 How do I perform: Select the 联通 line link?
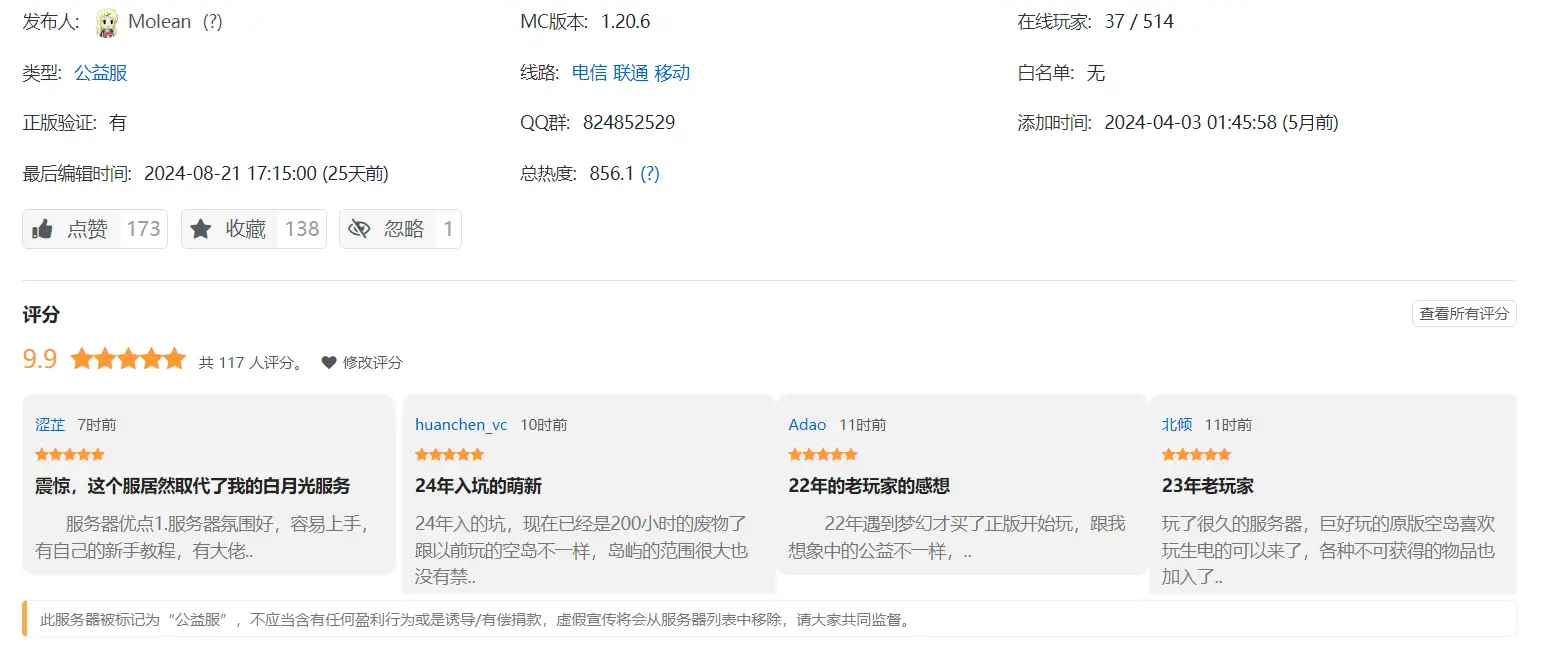[631, 72]
